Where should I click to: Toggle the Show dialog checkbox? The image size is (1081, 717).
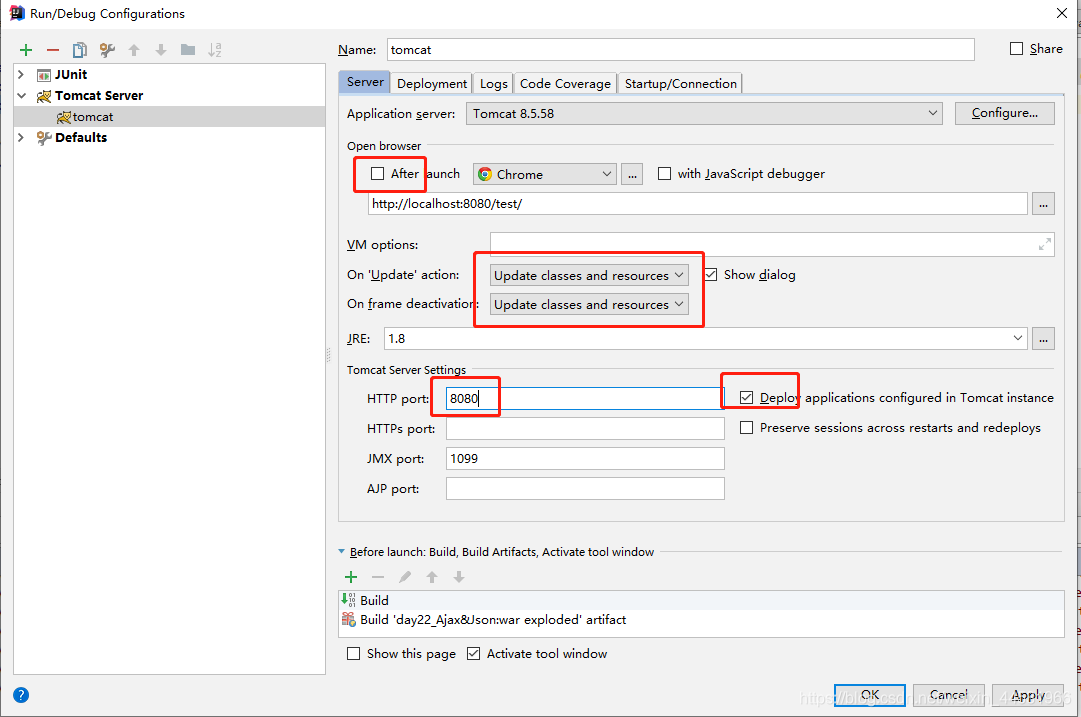click(x=711, y=274)
